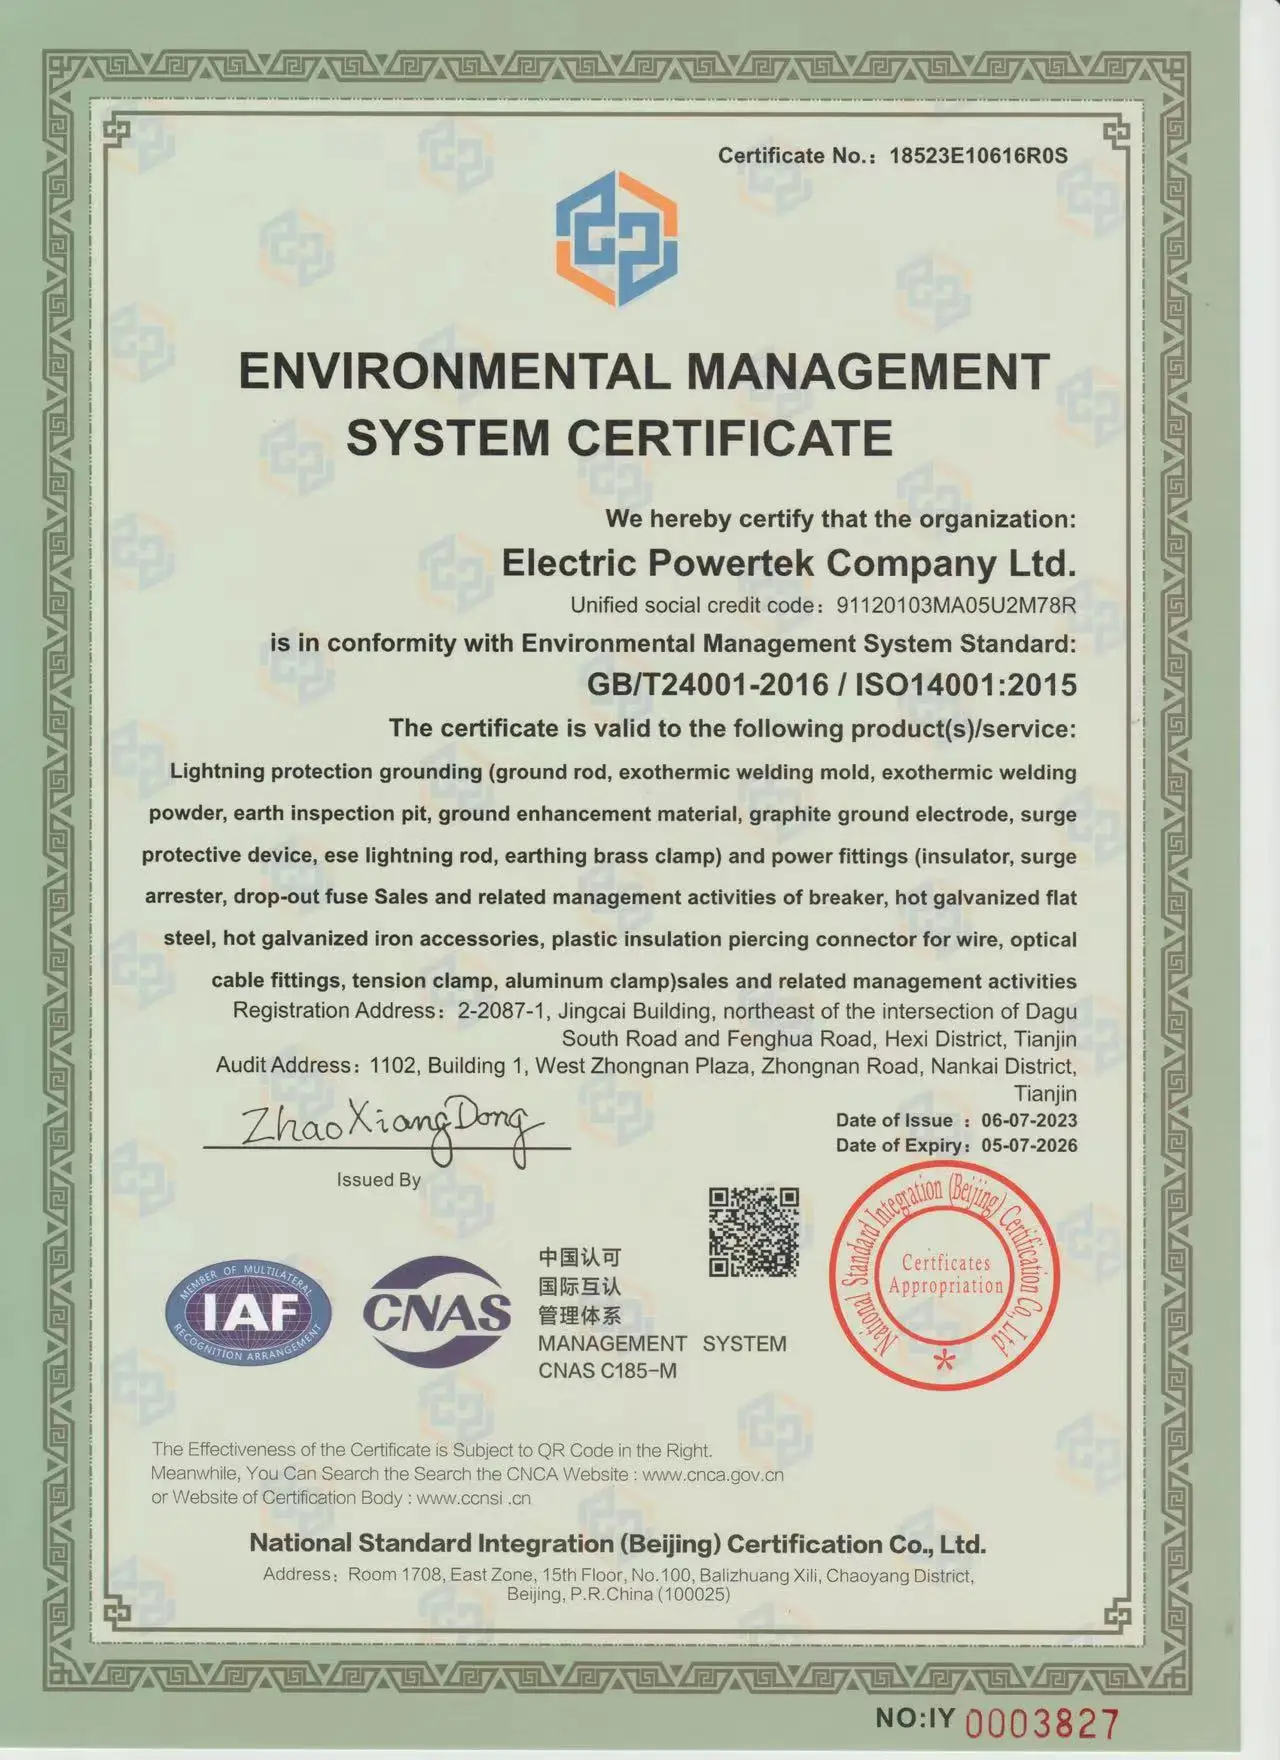This screenshot has width=1280, height=1760.
Task: Click the 'arrester, drop-out fuse Sales' scope line
Action: pyautogui.click(x=611, y=897)
